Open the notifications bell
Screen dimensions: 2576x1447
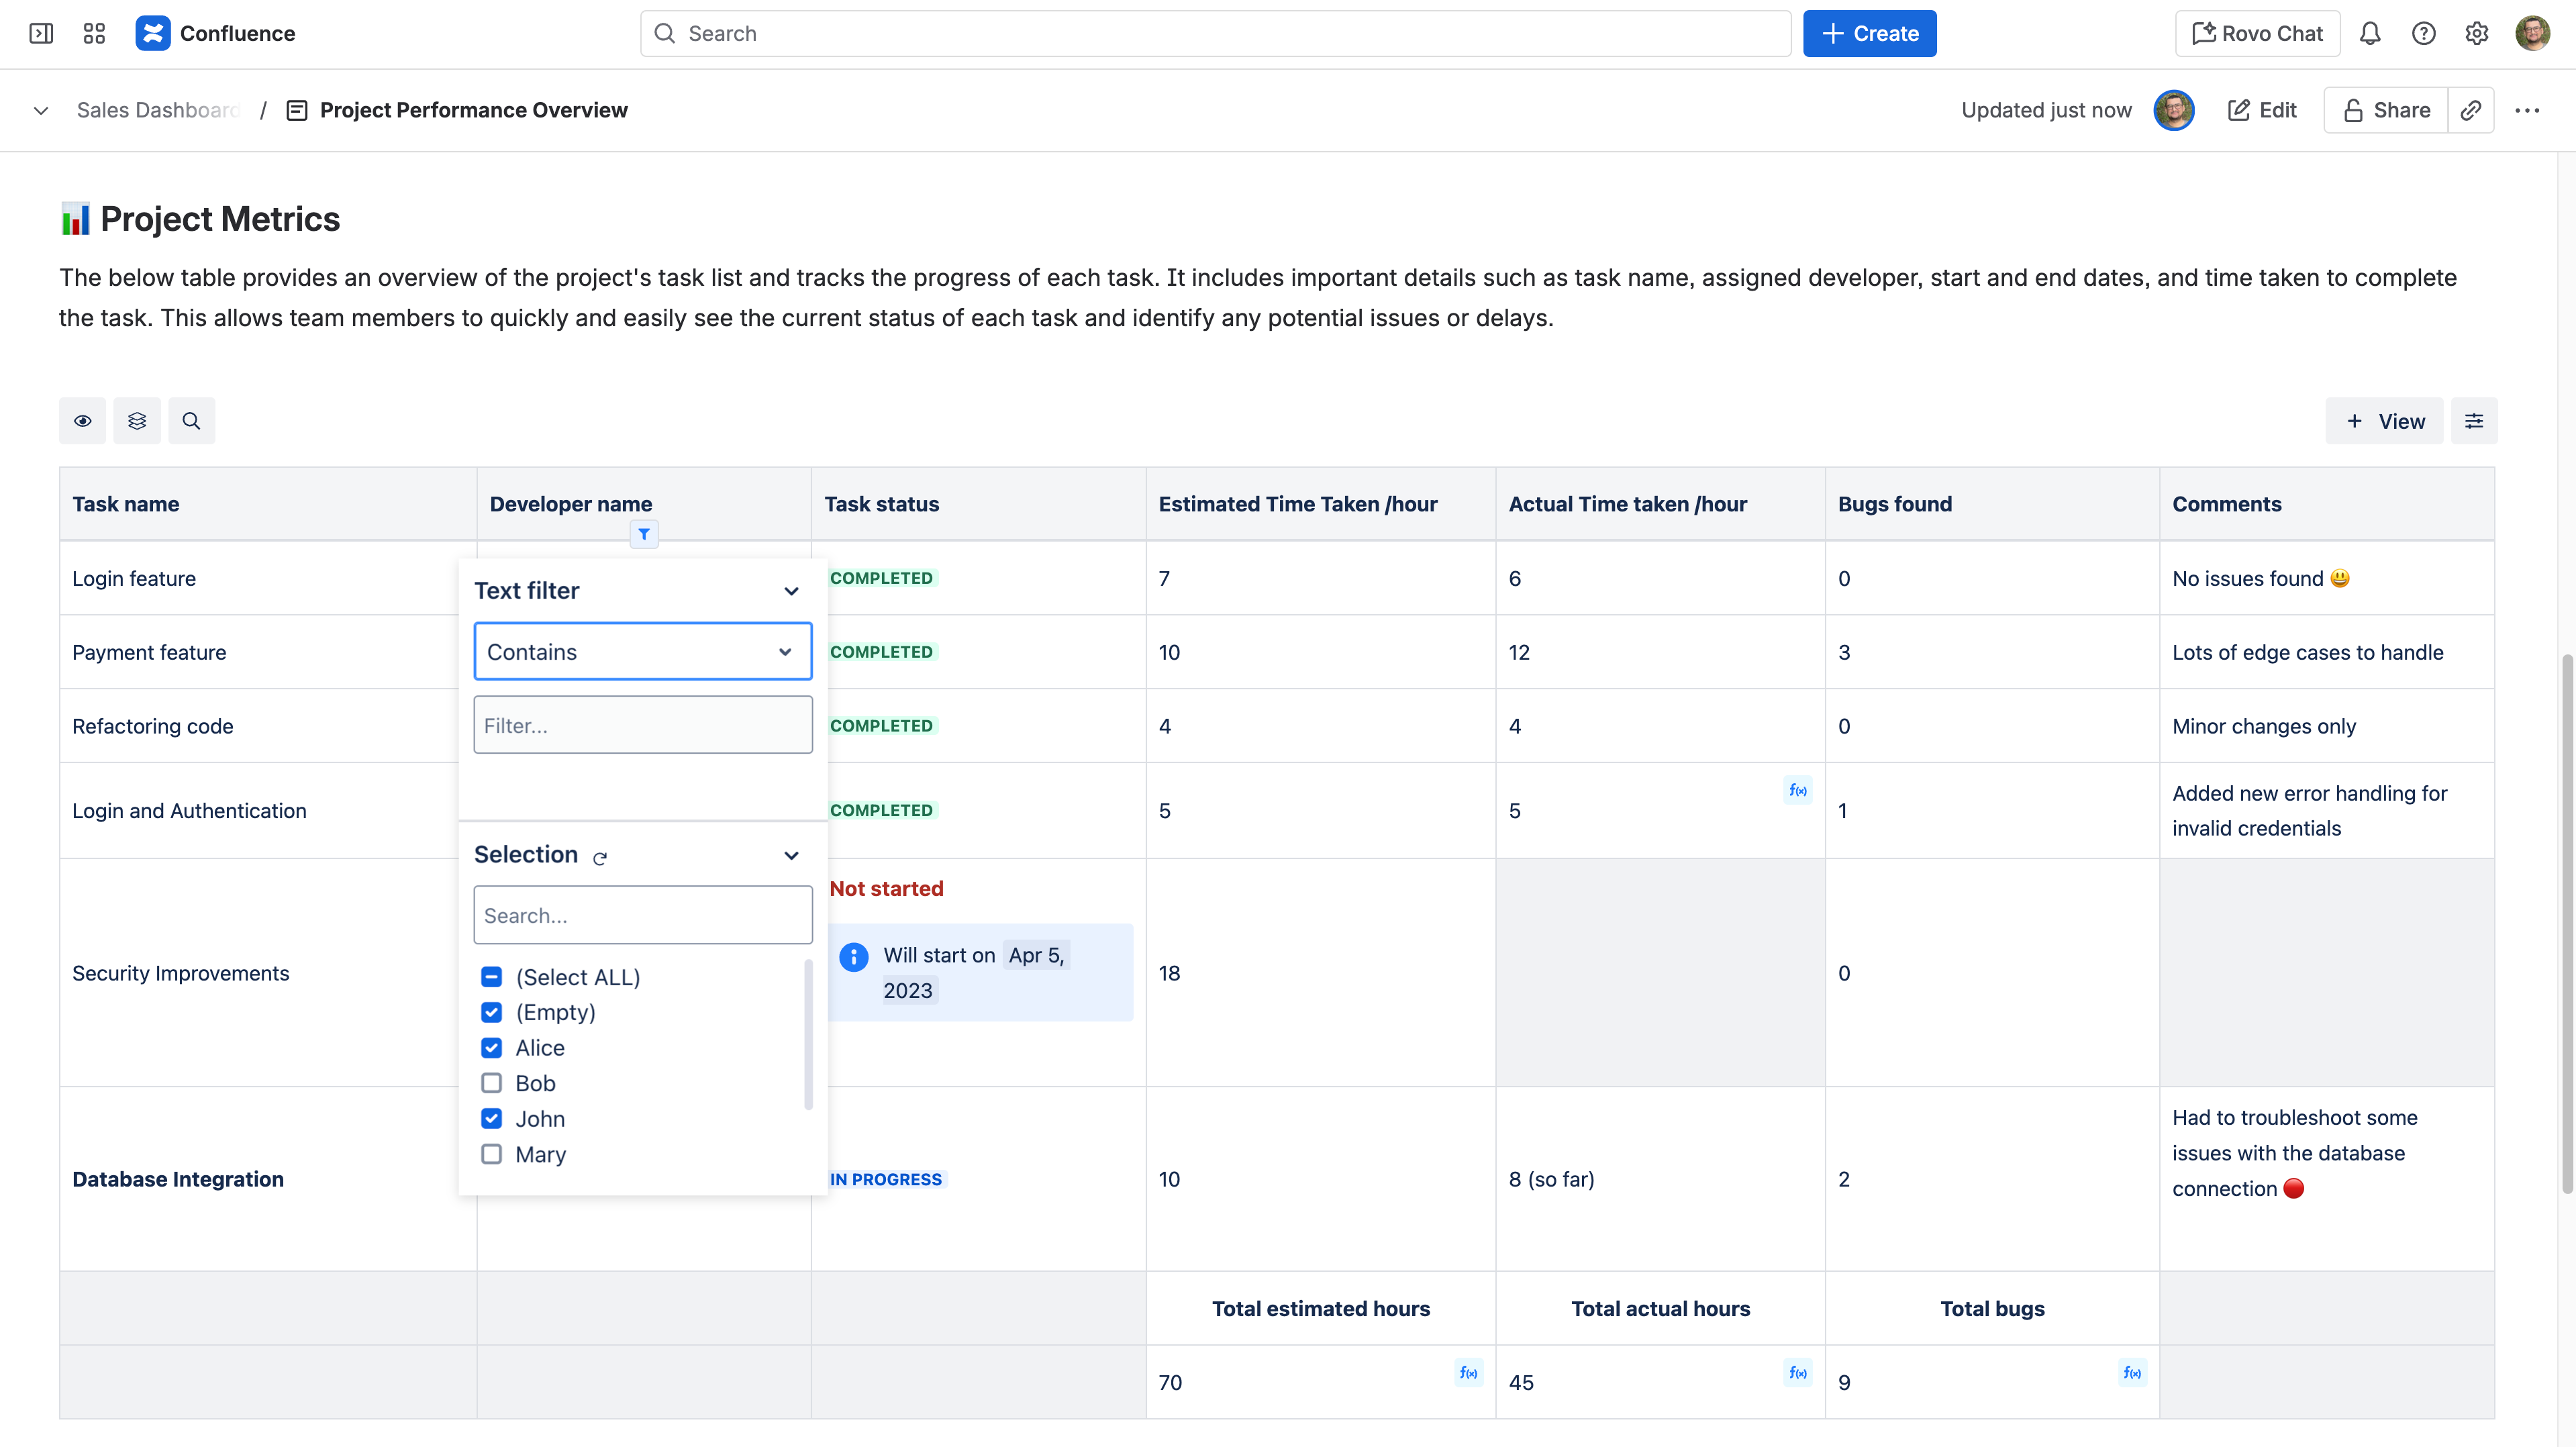click(2370, 33)
